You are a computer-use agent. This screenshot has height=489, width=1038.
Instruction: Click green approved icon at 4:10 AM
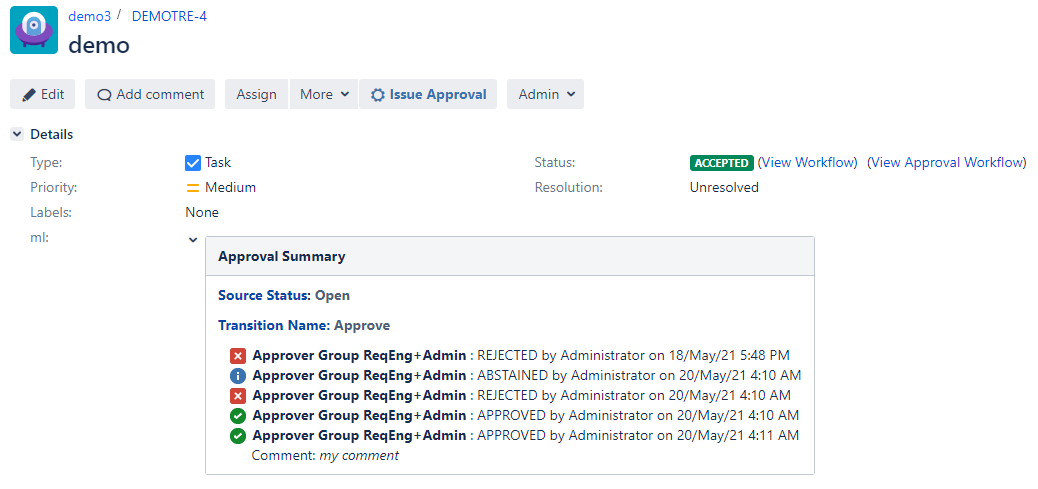click(238, 416)
